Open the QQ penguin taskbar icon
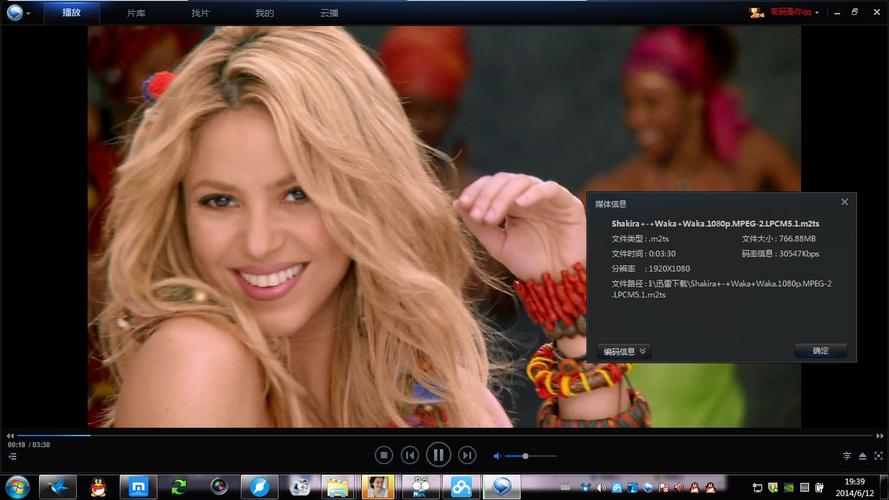 click(x=98, y=487)
